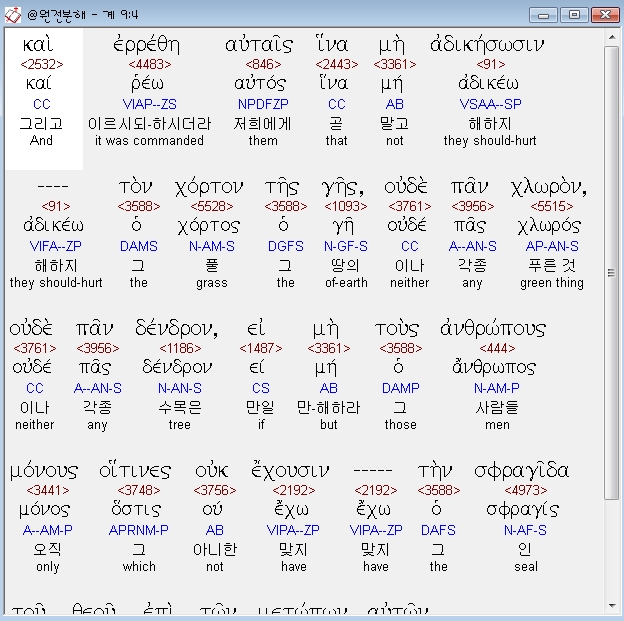
Task: Select the Greek word ἐρρέθη
Action: click(x=146, y=45)
